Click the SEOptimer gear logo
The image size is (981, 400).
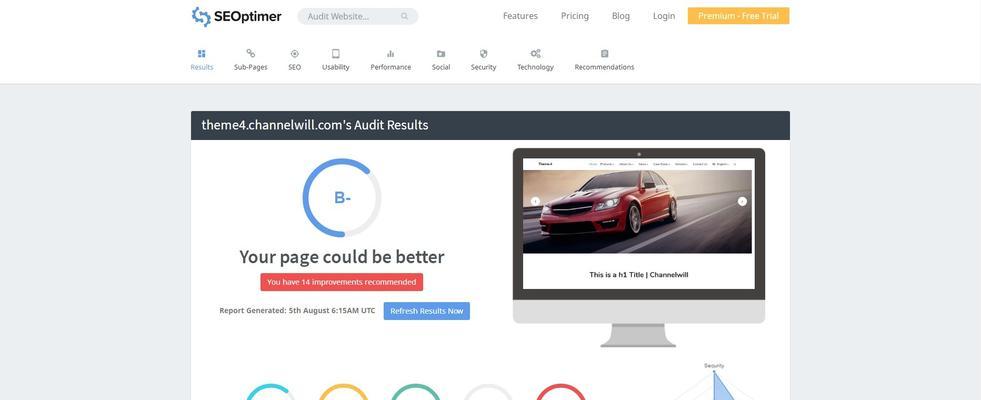click(201, 16)
